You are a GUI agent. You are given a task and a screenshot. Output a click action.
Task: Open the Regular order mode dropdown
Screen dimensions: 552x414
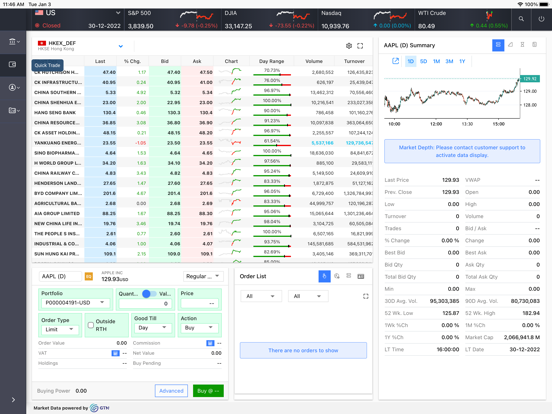[203, 276]
